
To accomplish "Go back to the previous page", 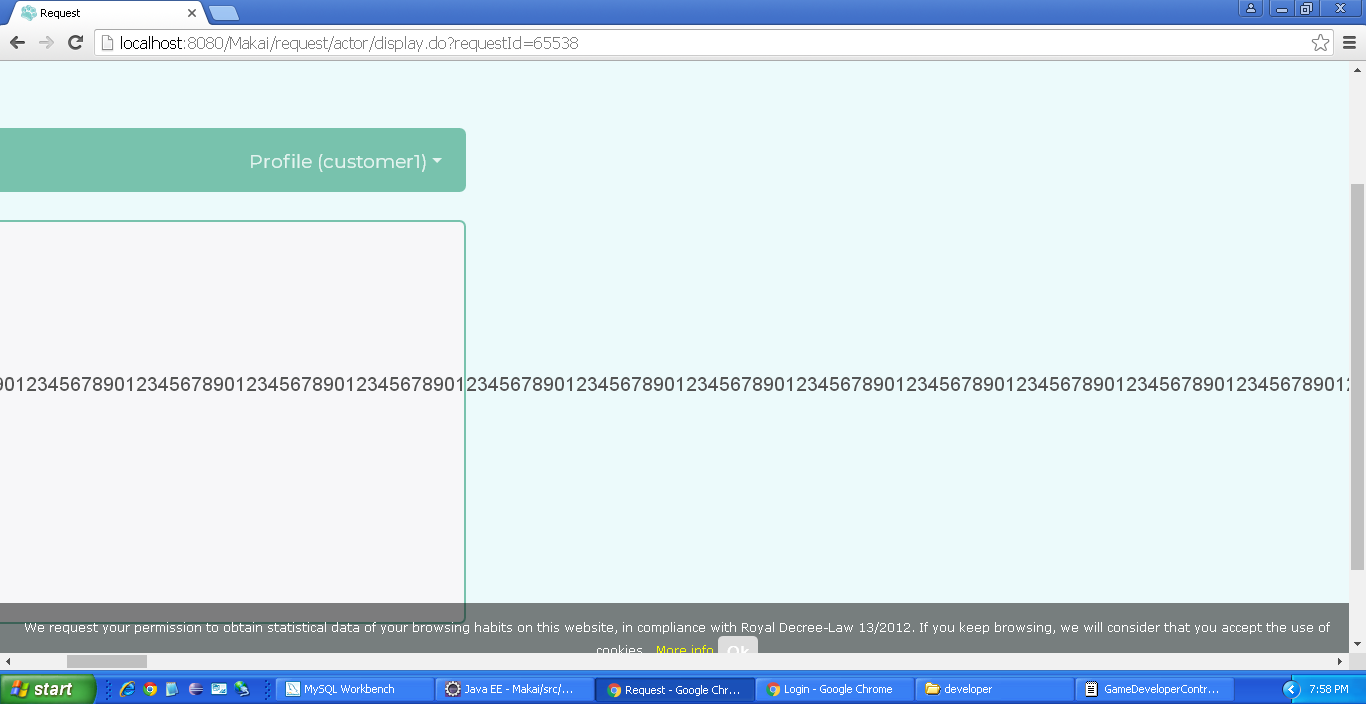I will [x=17, y=43].
